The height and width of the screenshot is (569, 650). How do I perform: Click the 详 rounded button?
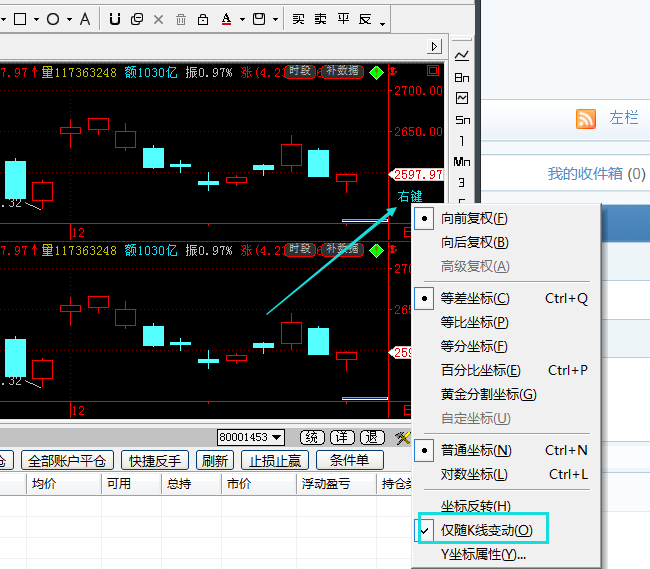tap(342, 437)
